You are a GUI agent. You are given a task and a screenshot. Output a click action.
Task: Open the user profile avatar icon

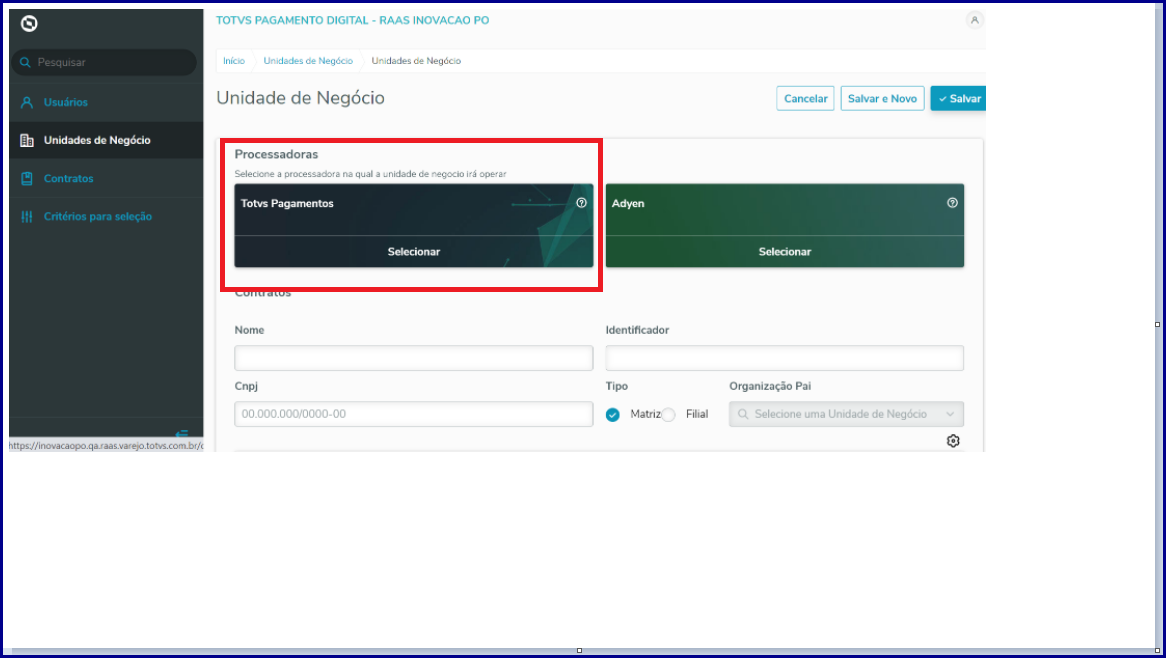coord(974,20)
